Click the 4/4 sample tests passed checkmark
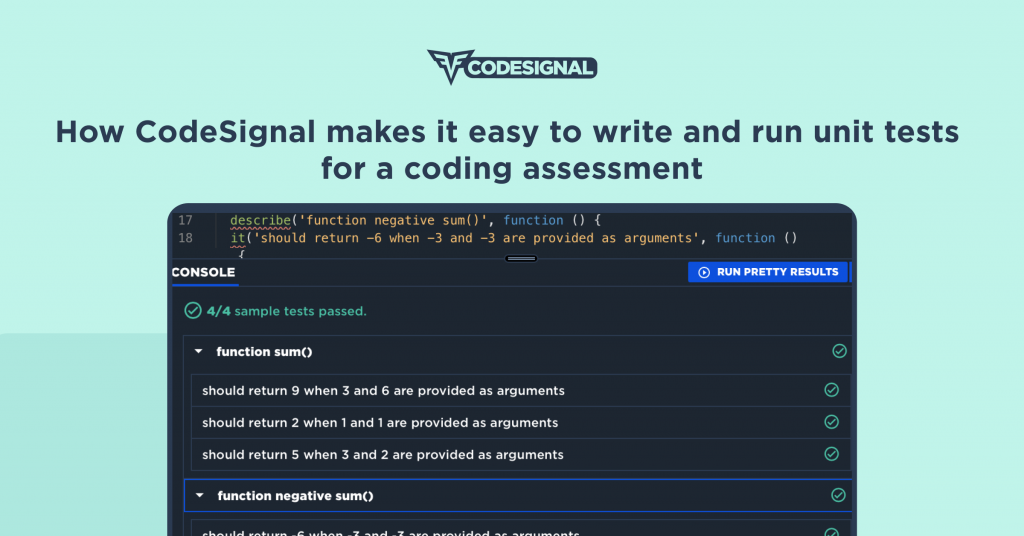 pos(193,311)
